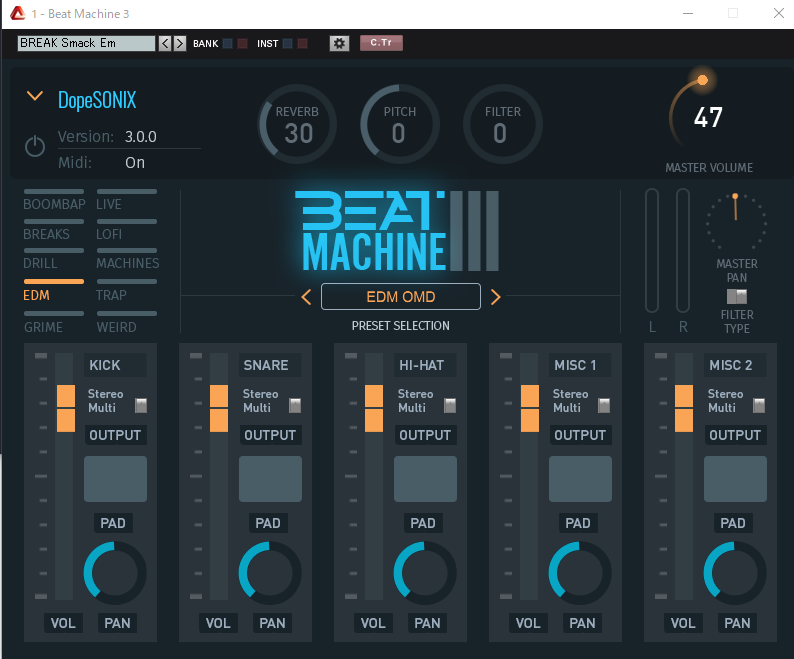Click the SNARE pan knob
The height and width of the screenshot is (659, 794).
click(x=270, y=573)
